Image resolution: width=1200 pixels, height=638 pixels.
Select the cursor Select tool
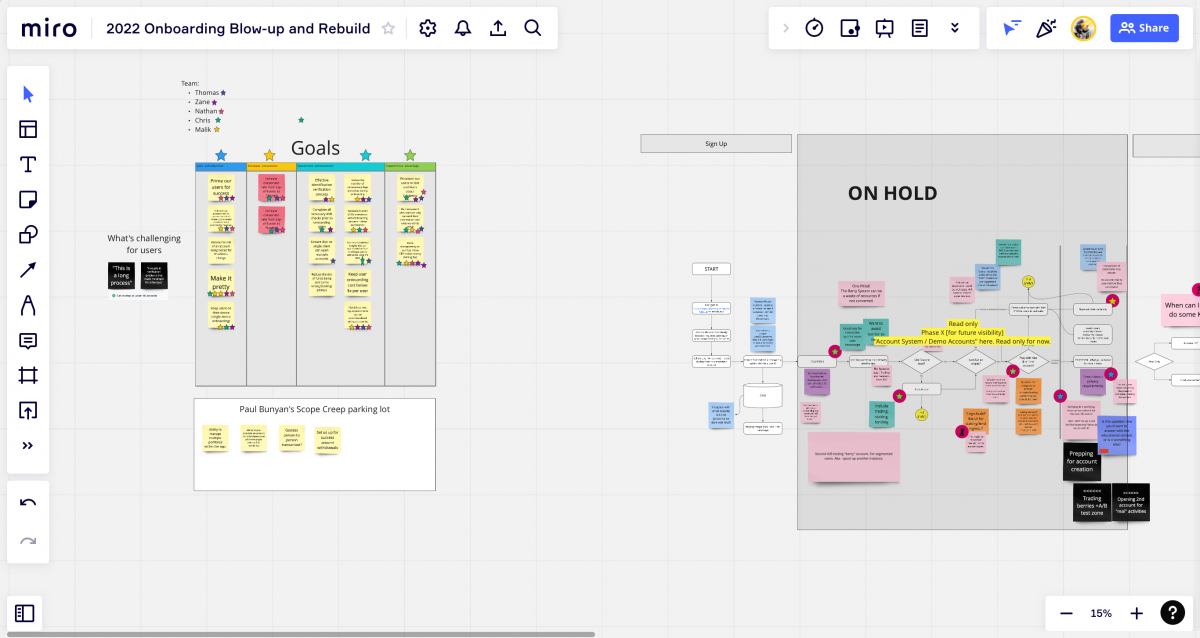tap(28, 94)
